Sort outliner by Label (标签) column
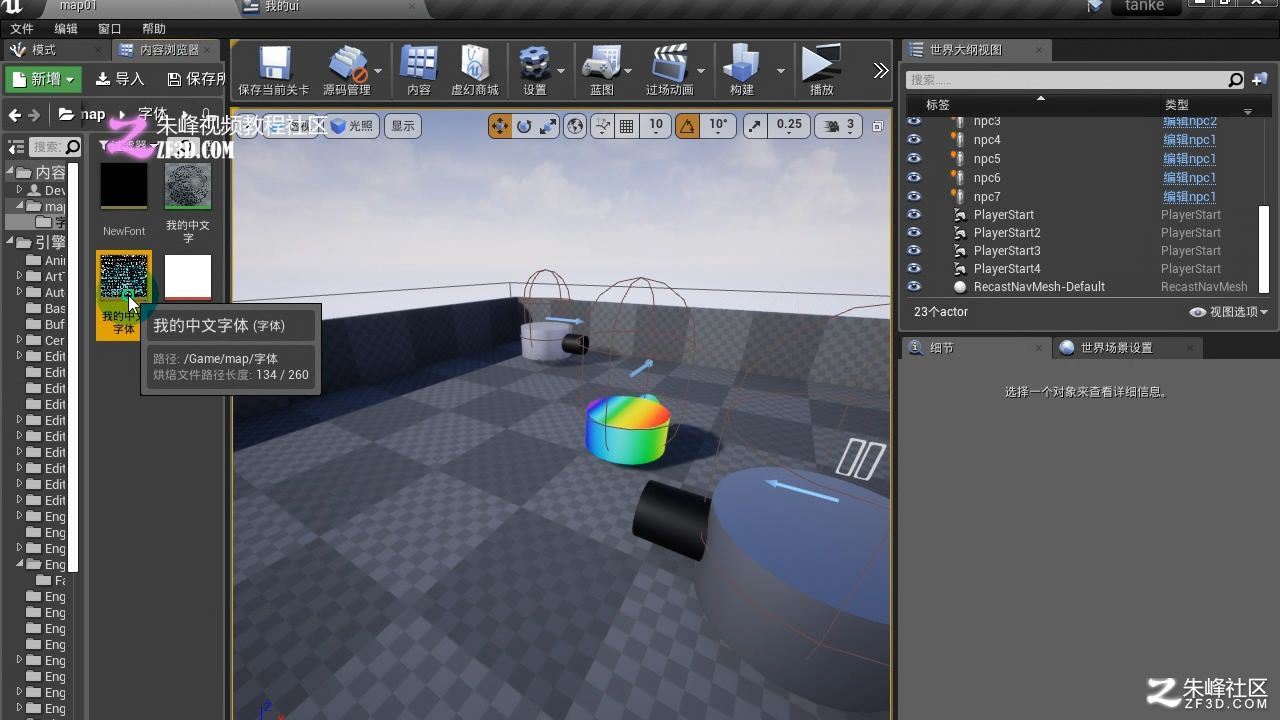The height and width of the screenshot is (720, 1280). pyautogui.click(x=938, y=105)
